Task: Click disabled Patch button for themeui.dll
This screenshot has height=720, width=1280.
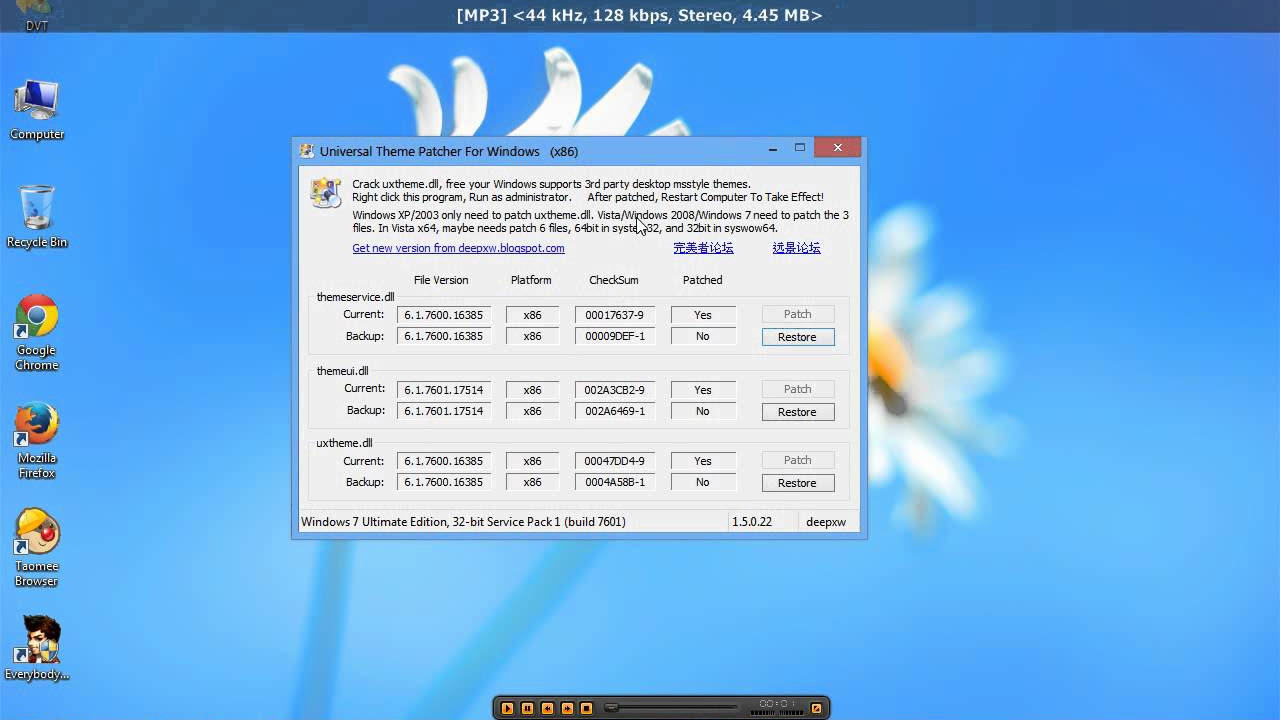Action: [797, 389]
